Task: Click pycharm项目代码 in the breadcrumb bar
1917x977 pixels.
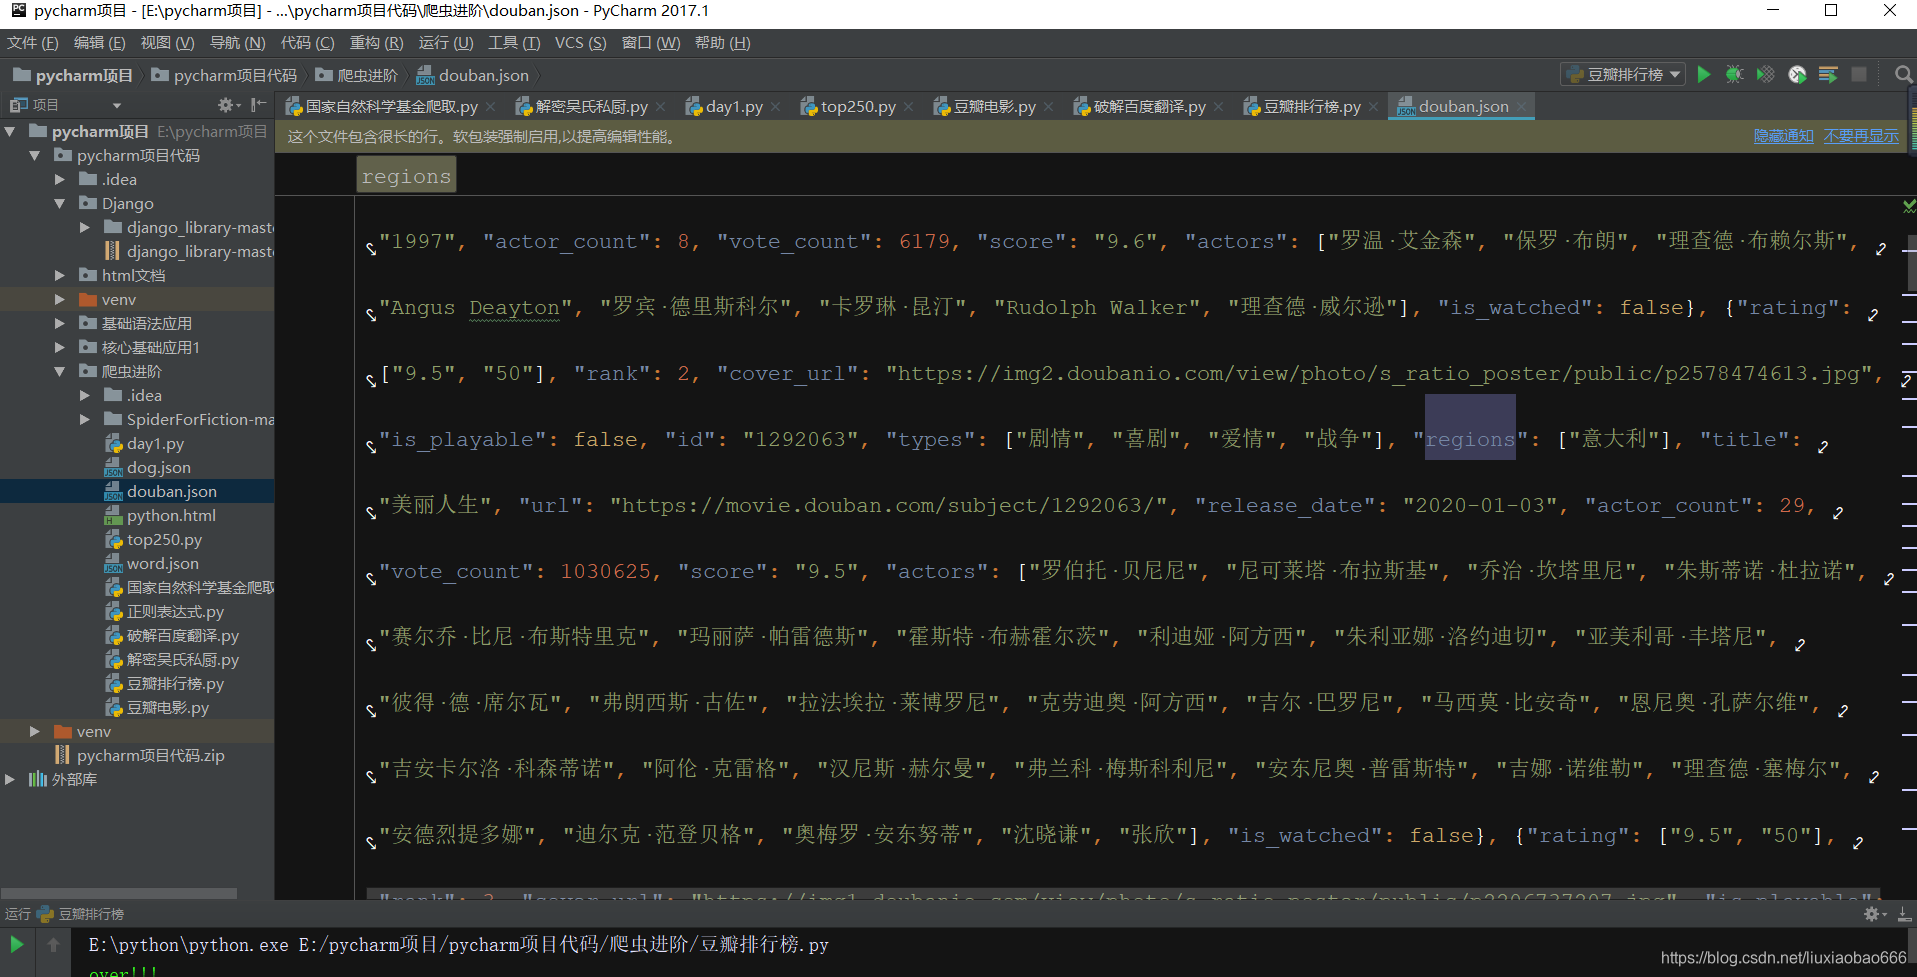Action: click(224, 75)
